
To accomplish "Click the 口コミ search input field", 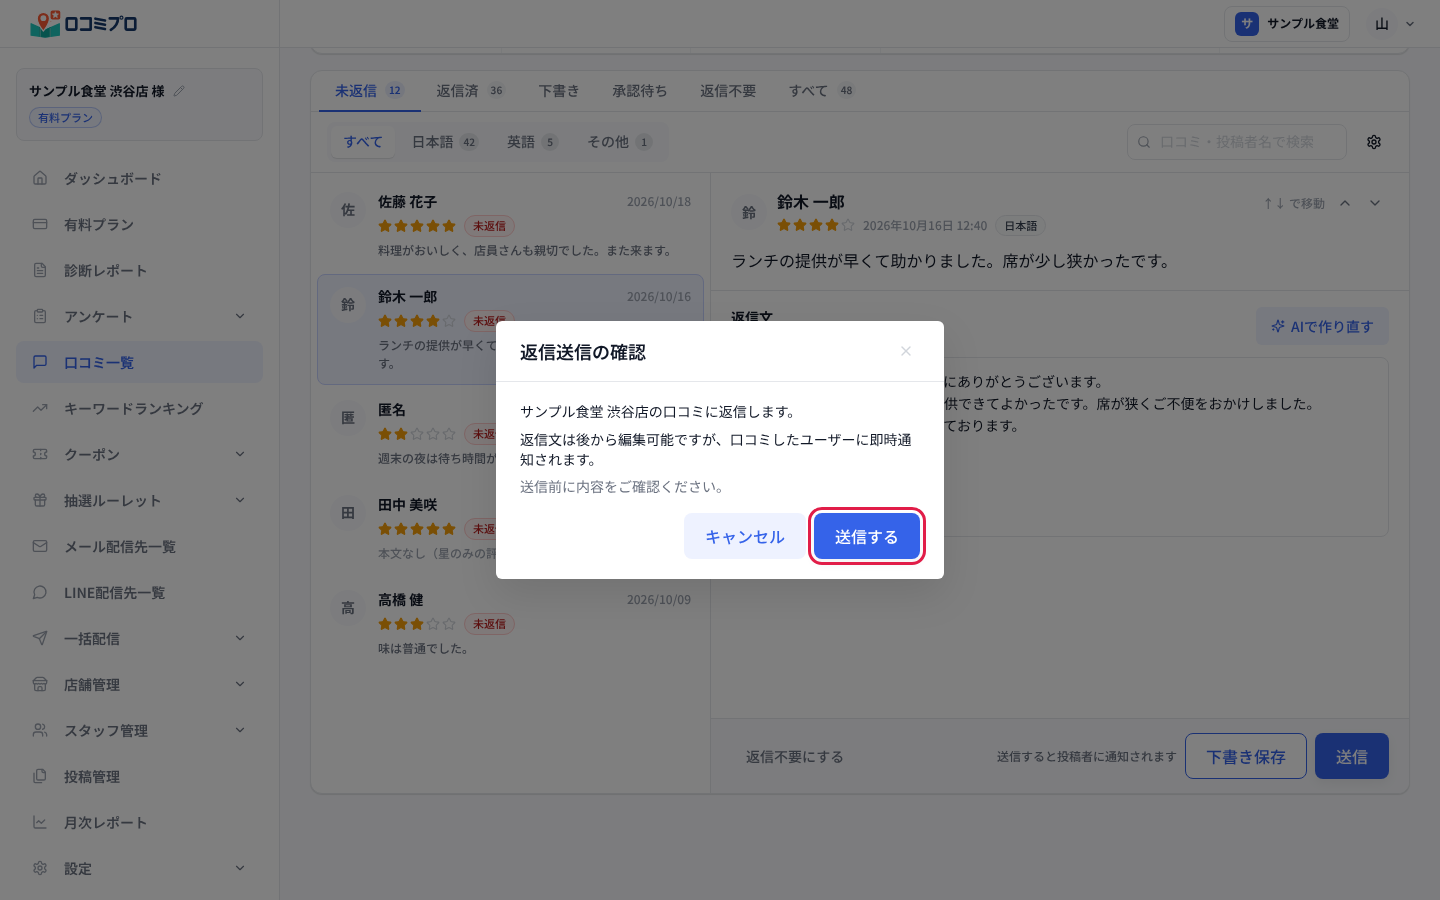I will pos(1237,142).
